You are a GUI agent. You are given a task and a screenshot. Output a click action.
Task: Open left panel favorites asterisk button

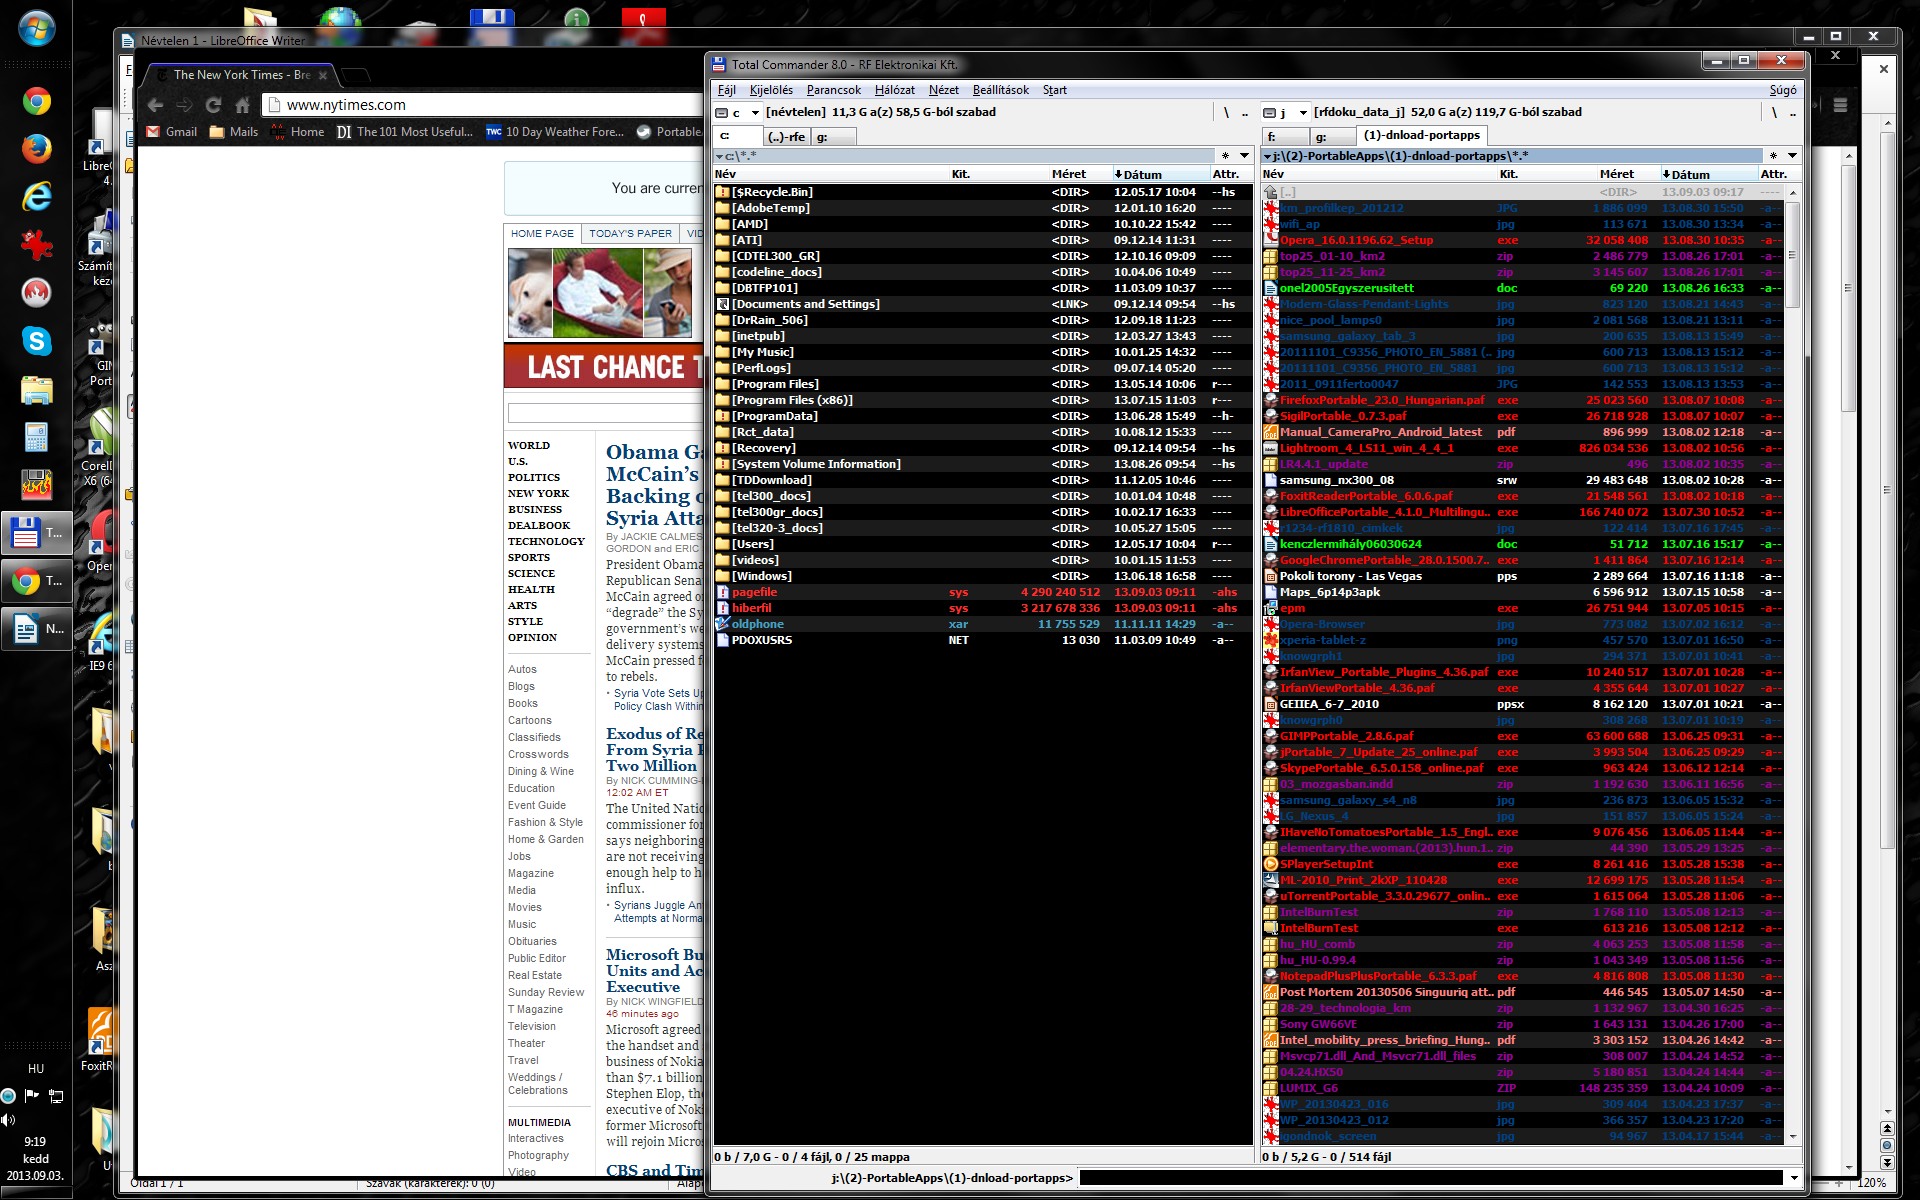tap(1225, 156)
